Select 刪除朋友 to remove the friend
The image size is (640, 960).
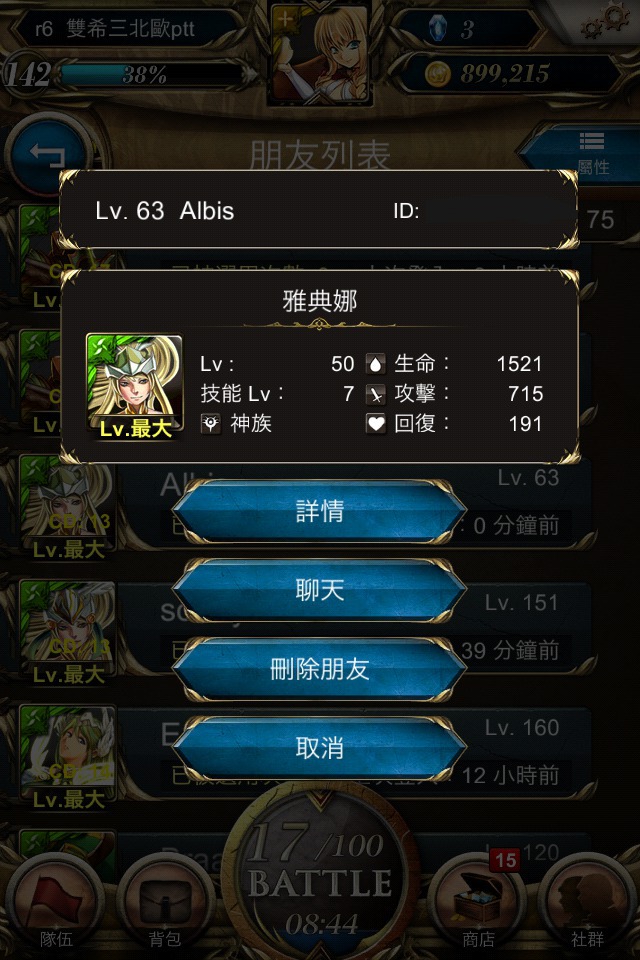click(319, 669)
